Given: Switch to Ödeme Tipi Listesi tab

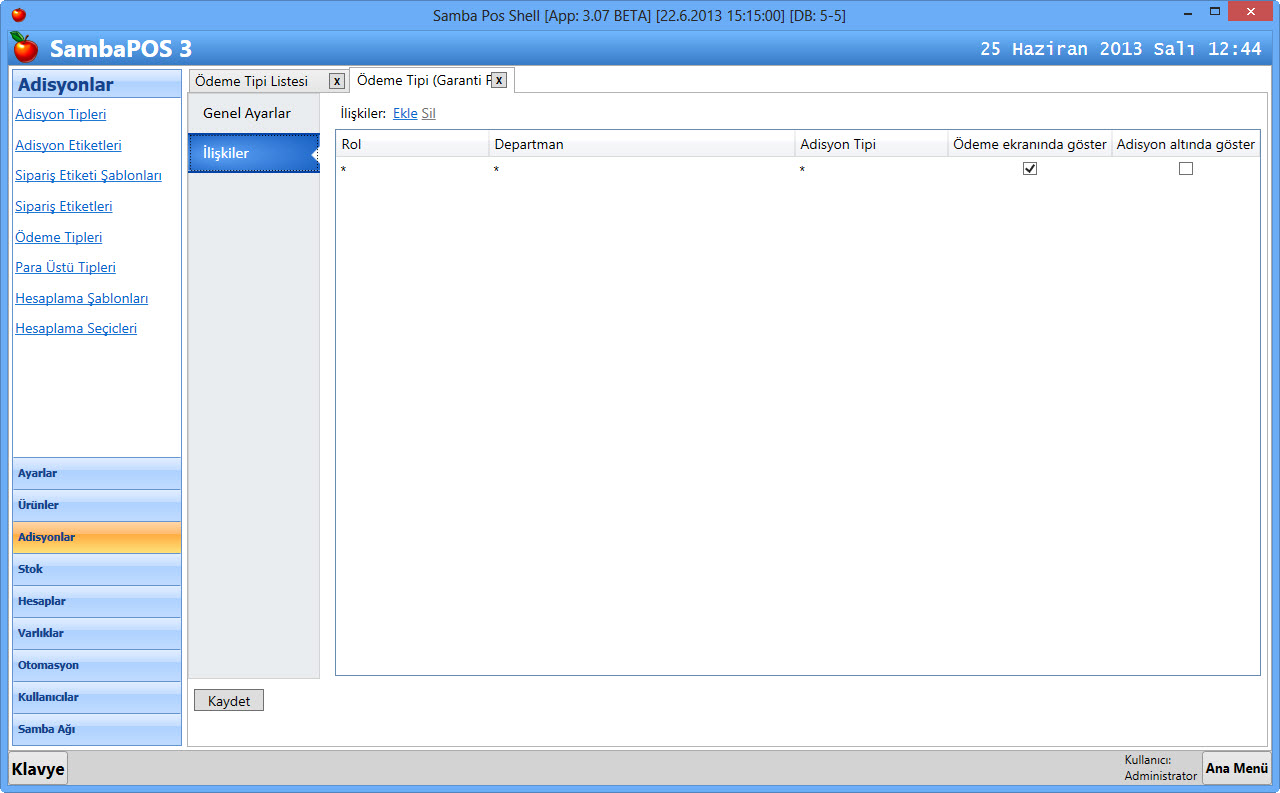Looking at the screenshot, I should 252,81.
